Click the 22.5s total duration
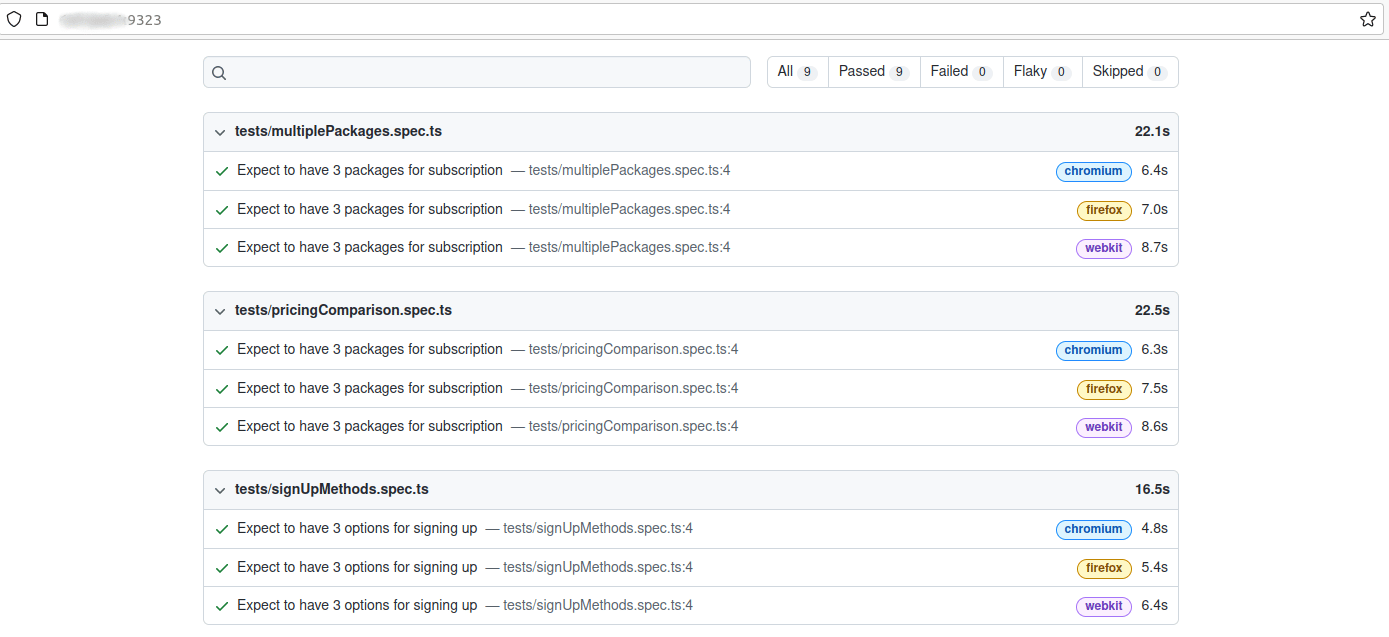The width and height of the screenshot is (1389, 637). [x=1152, y=310]
